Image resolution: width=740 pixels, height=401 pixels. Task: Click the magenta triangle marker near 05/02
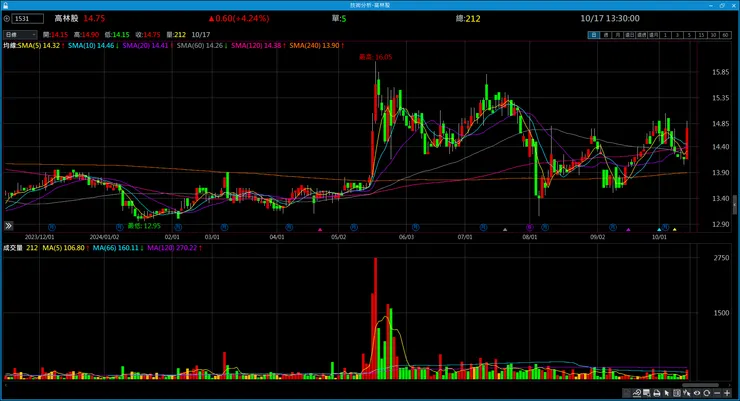coord(320,230)
